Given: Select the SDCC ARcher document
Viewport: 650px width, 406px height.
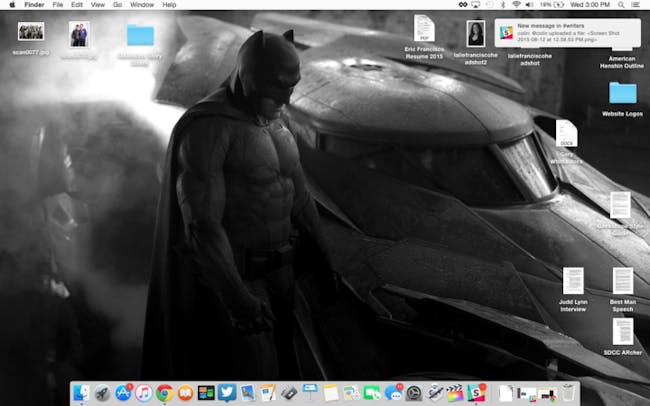Looking at the screenshot, I should 623,331.
